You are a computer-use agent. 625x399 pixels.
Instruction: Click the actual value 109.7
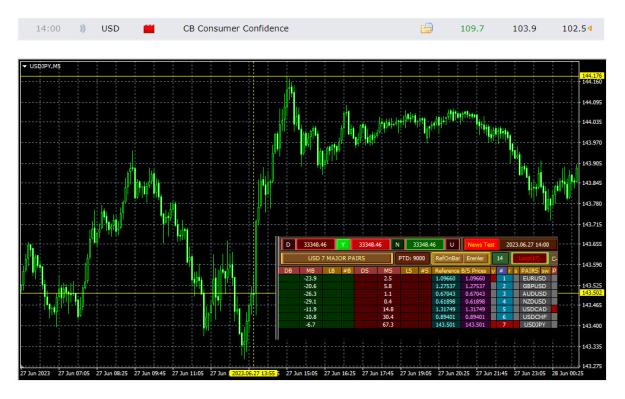point(472,29)
